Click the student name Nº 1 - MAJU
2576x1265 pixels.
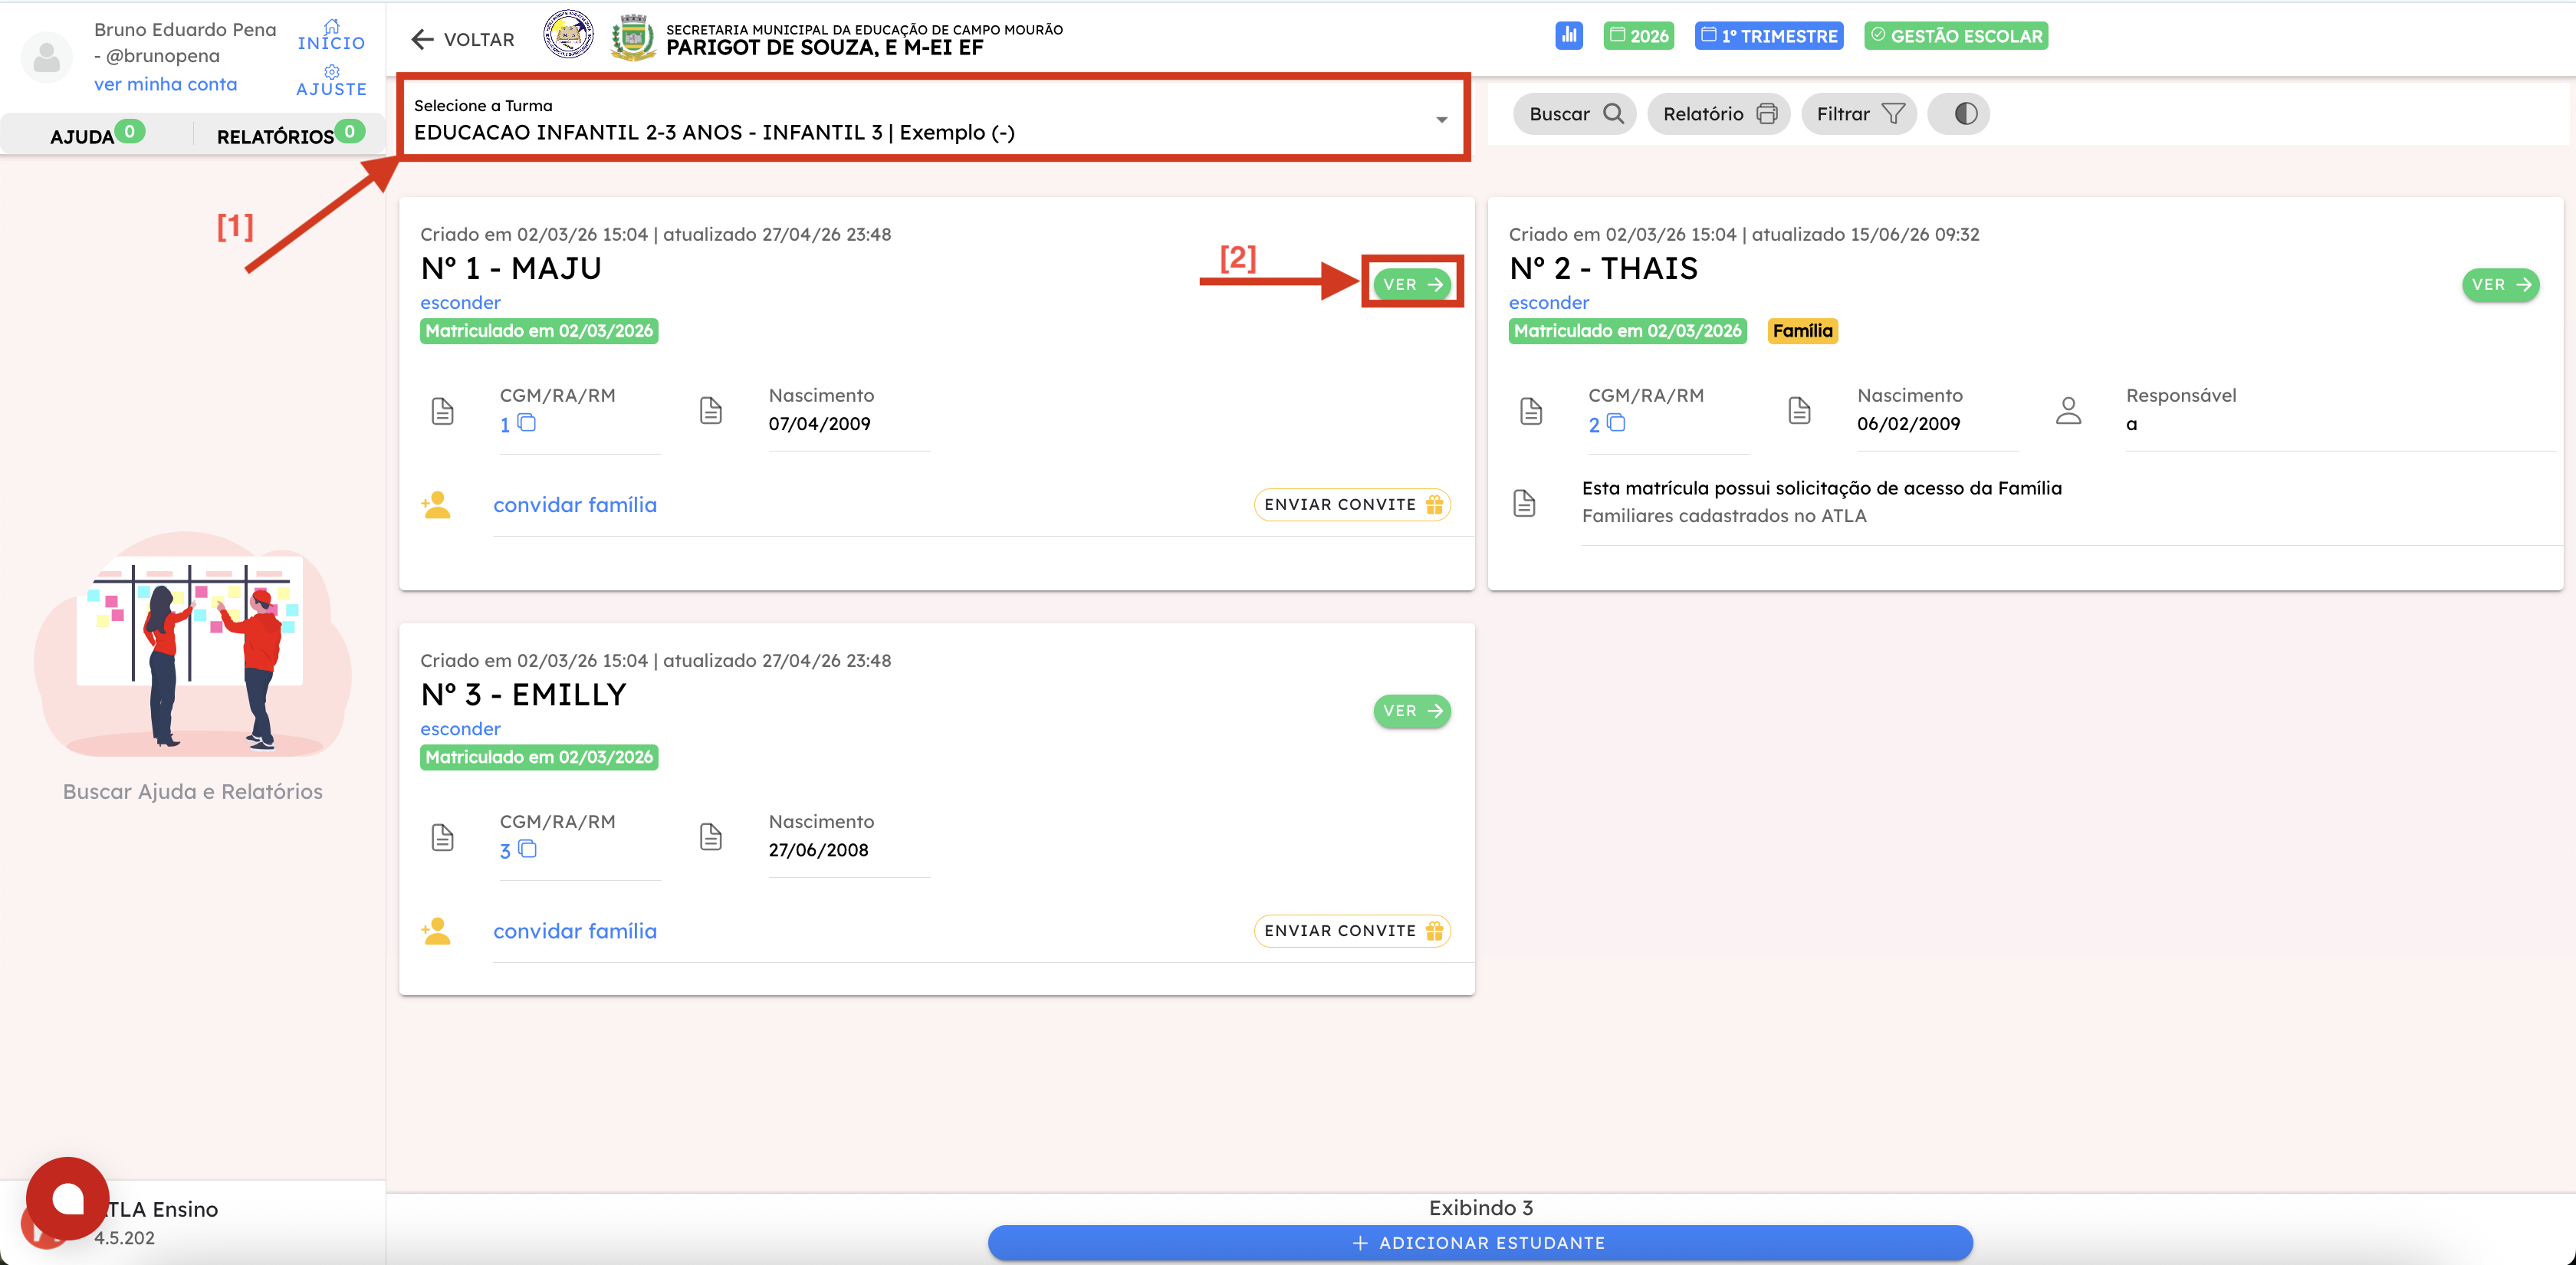(x=511, y=268)
